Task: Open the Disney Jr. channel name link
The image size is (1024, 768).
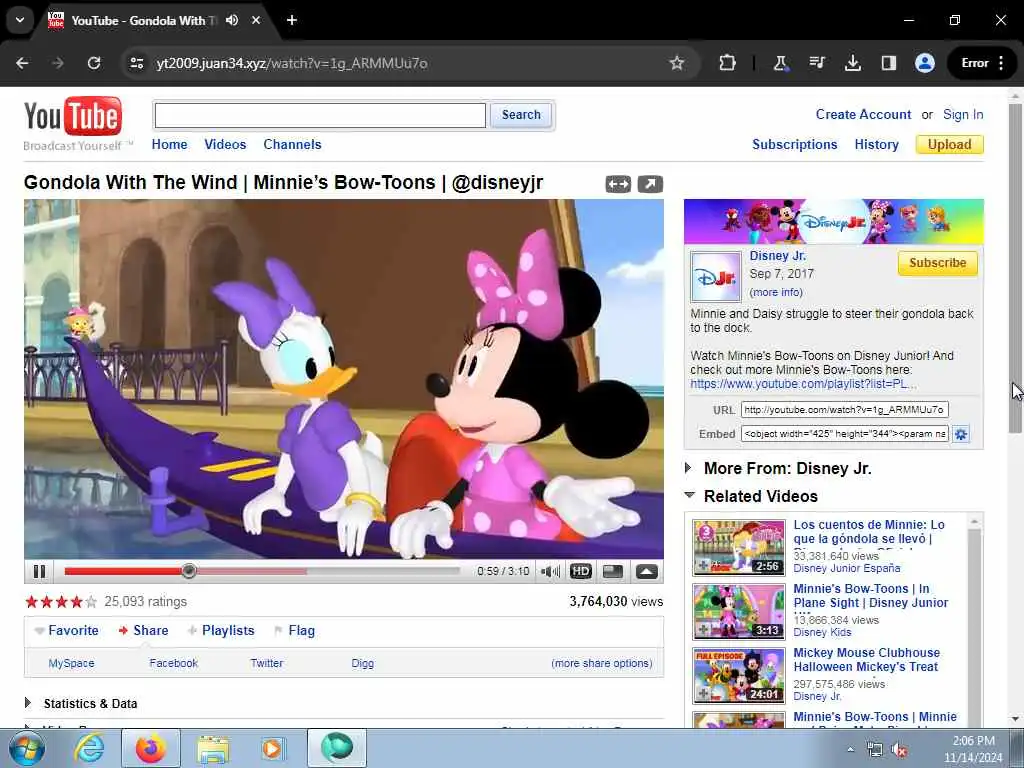Action: click(777, 256)
